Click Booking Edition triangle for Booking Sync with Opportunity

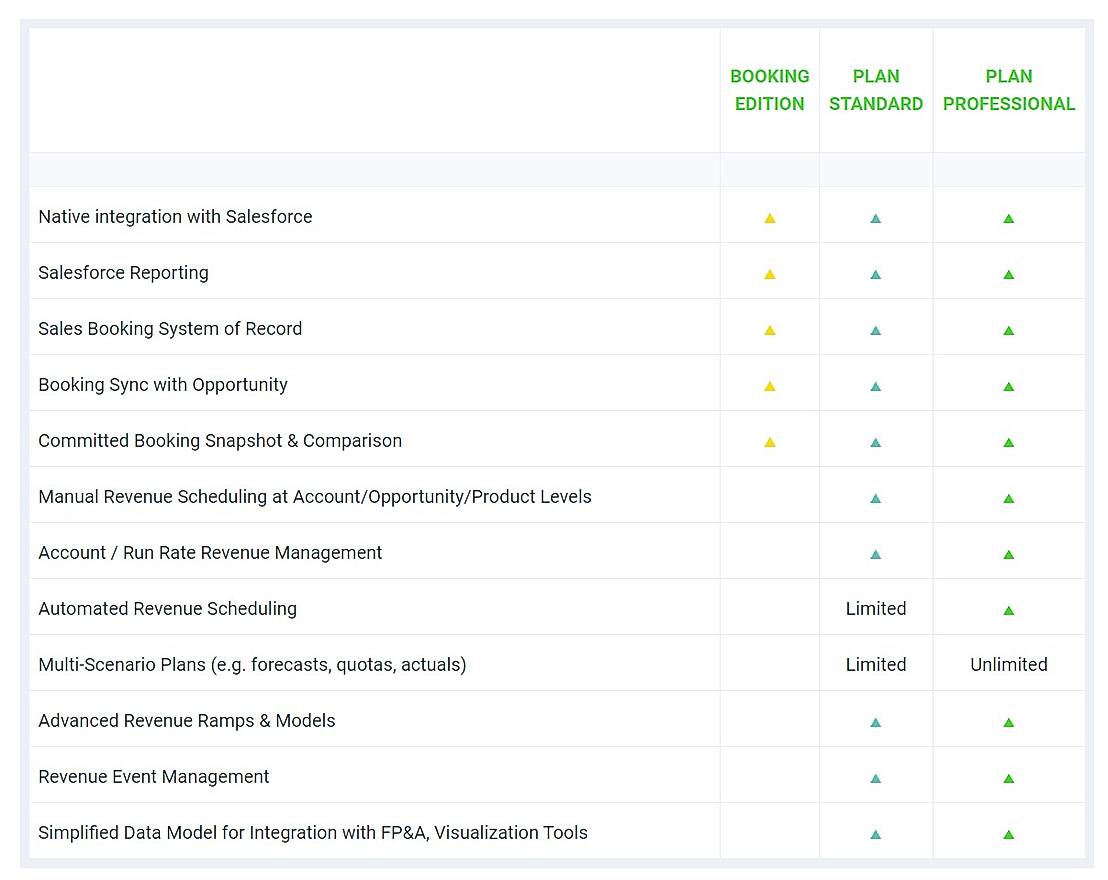(x=769, y=386)
